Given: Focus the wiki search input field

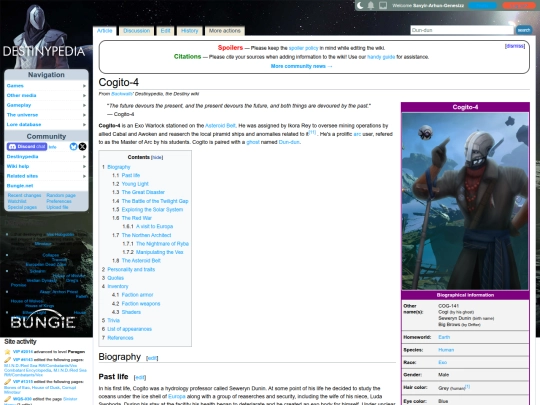Looking at the screenshot, I should 461,30.
